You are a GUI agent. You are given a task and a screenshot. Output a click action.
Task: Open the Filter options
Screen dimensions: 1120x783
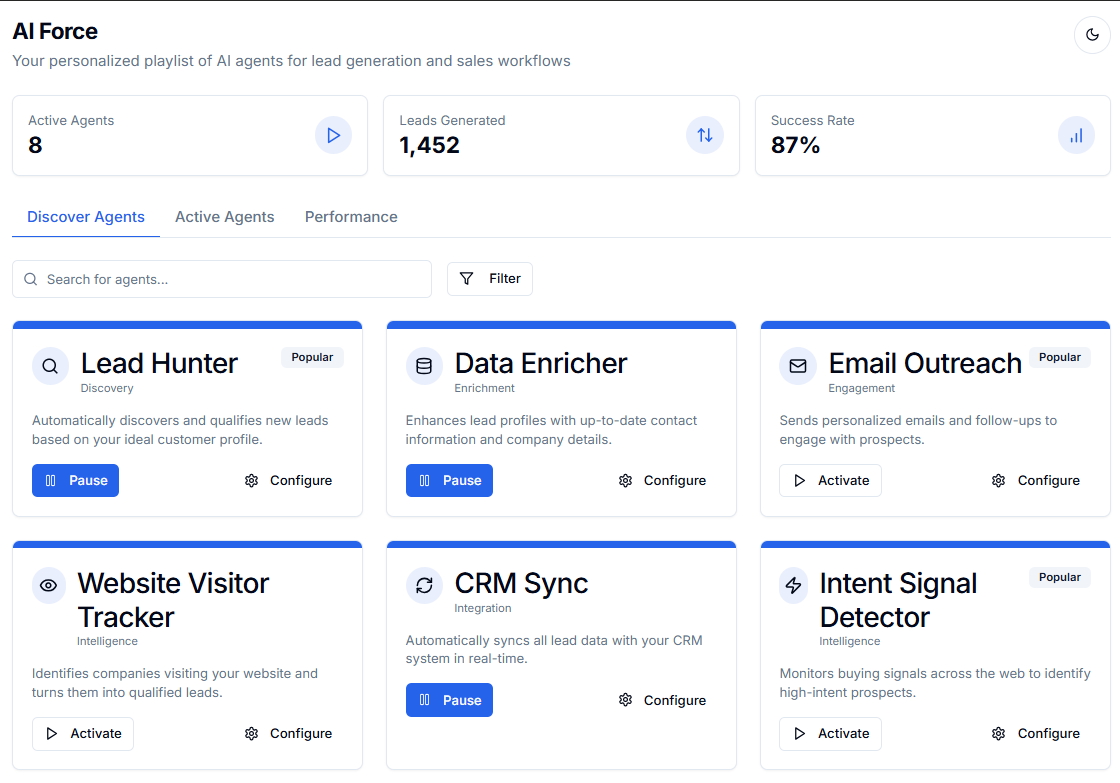[x=489, y=279]
